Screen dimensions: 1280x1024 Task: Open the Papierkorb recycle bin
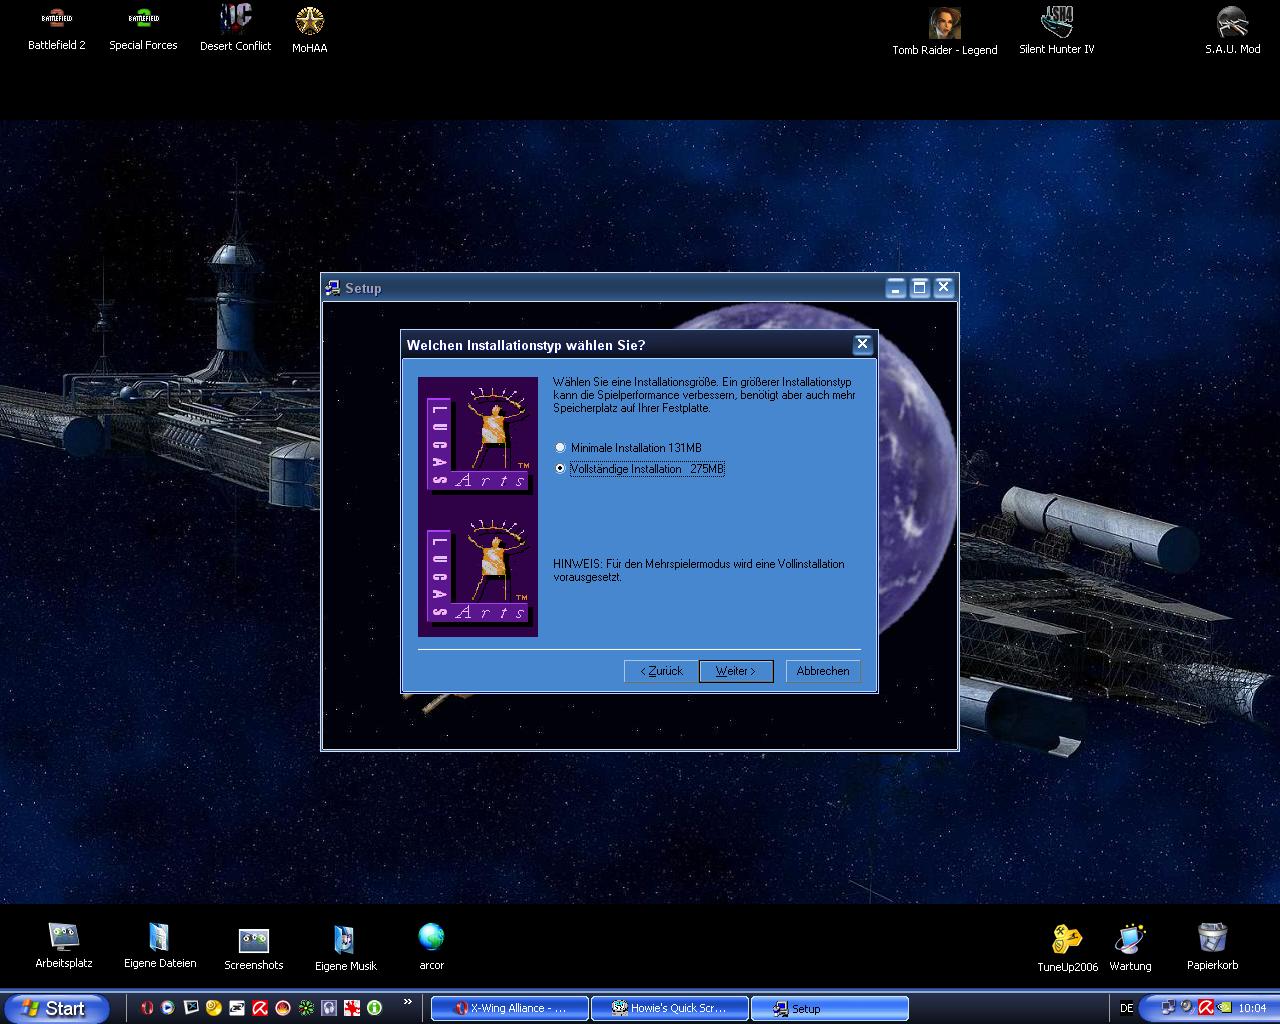[1212, 946]
